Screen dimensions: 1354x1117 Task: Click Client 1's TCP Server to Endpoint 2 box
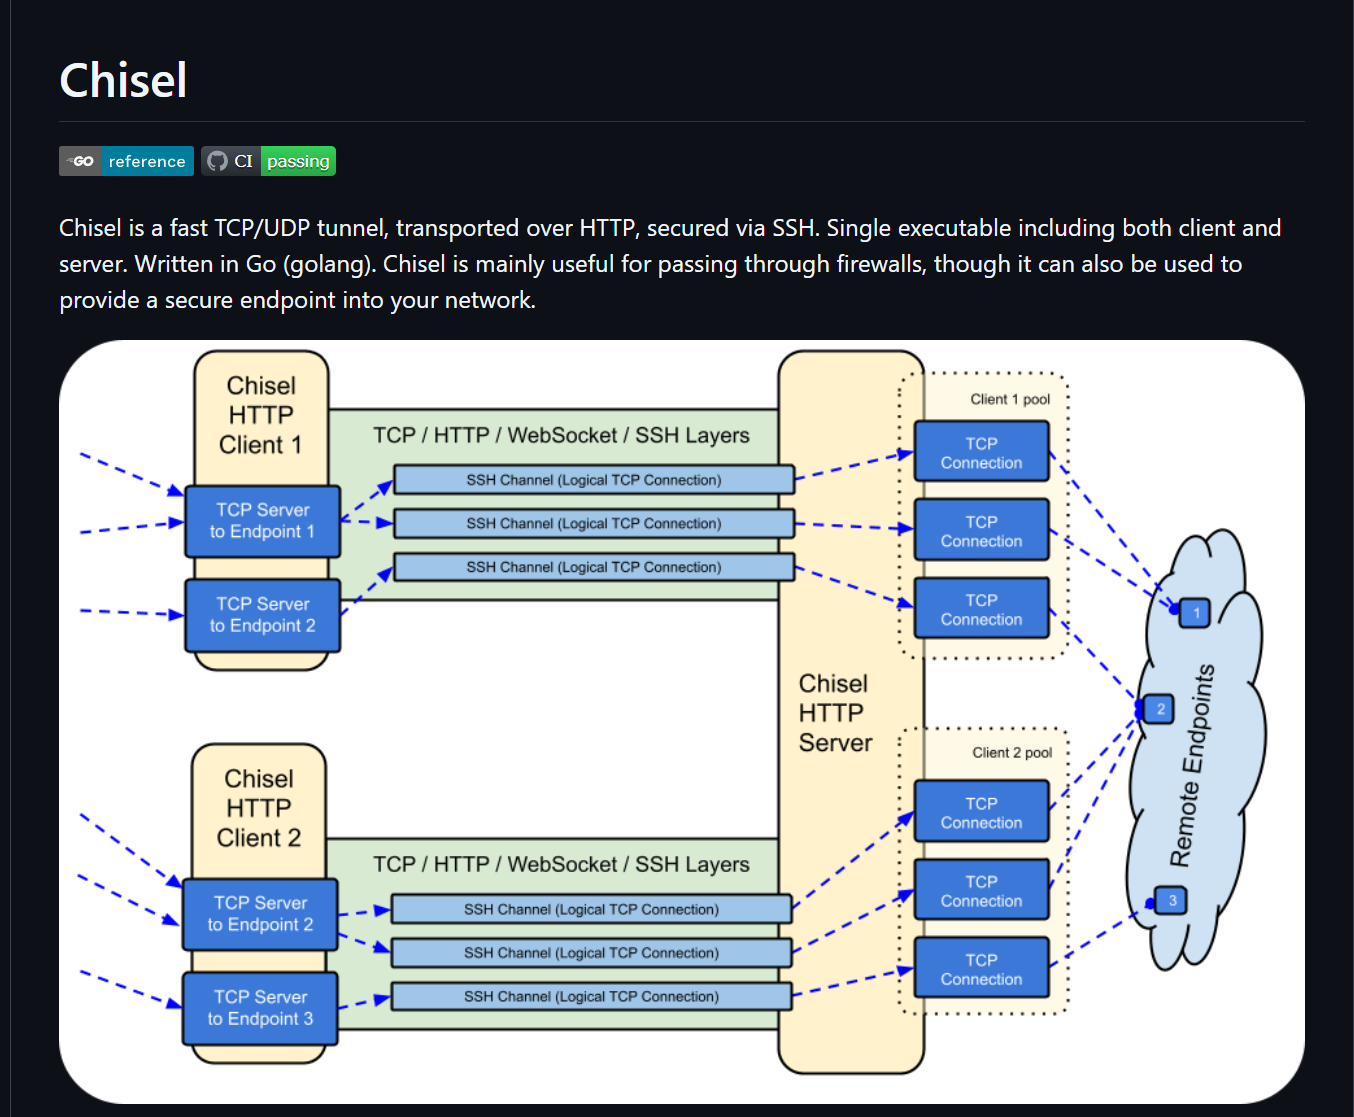coord(262,615)
